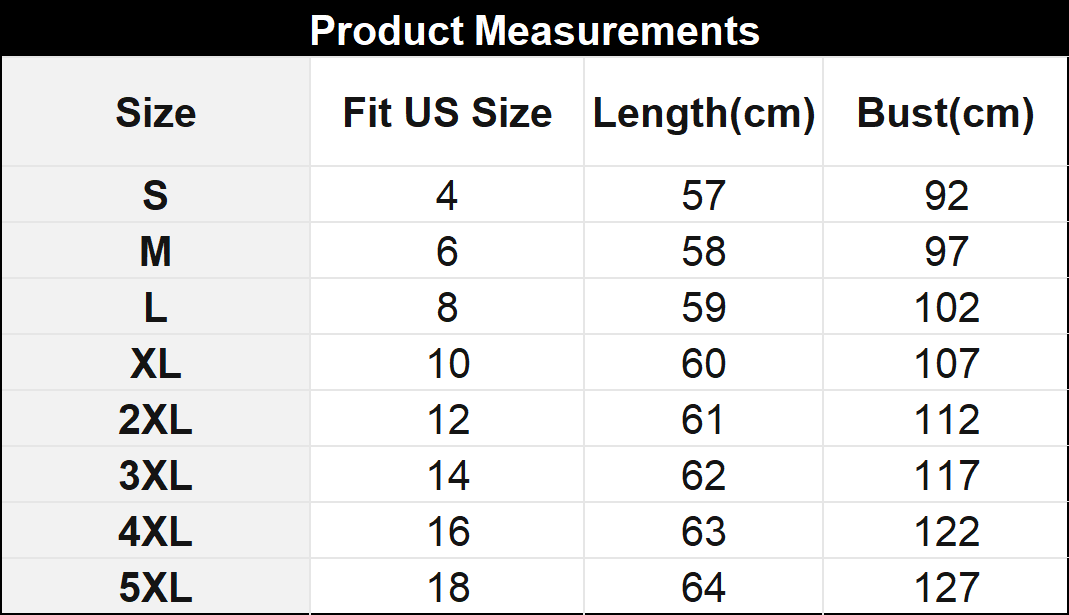Image resolution: width=1069 pixels, height=615 pixels.
Task: Click the 5XL size row label
Action: [x=155, y=587]
